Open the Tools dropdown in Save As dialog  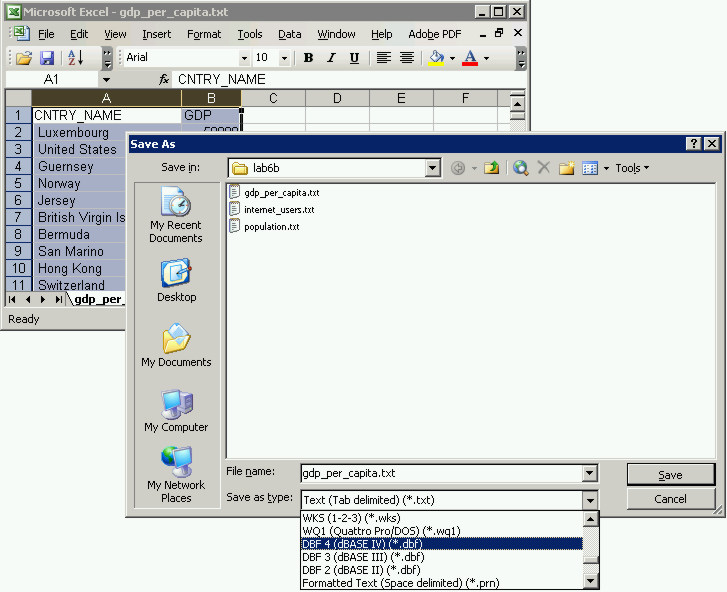pos(632,168)
